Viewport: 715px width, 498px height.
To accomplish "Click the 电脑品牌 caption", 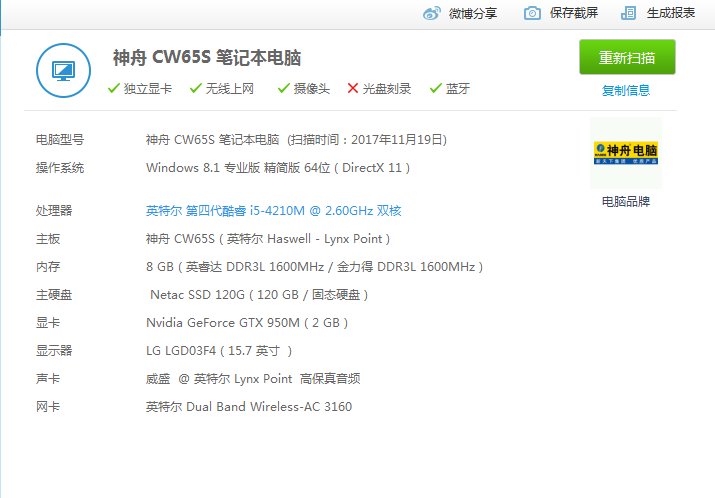I will pyautogui.click(x=626, y=202).
